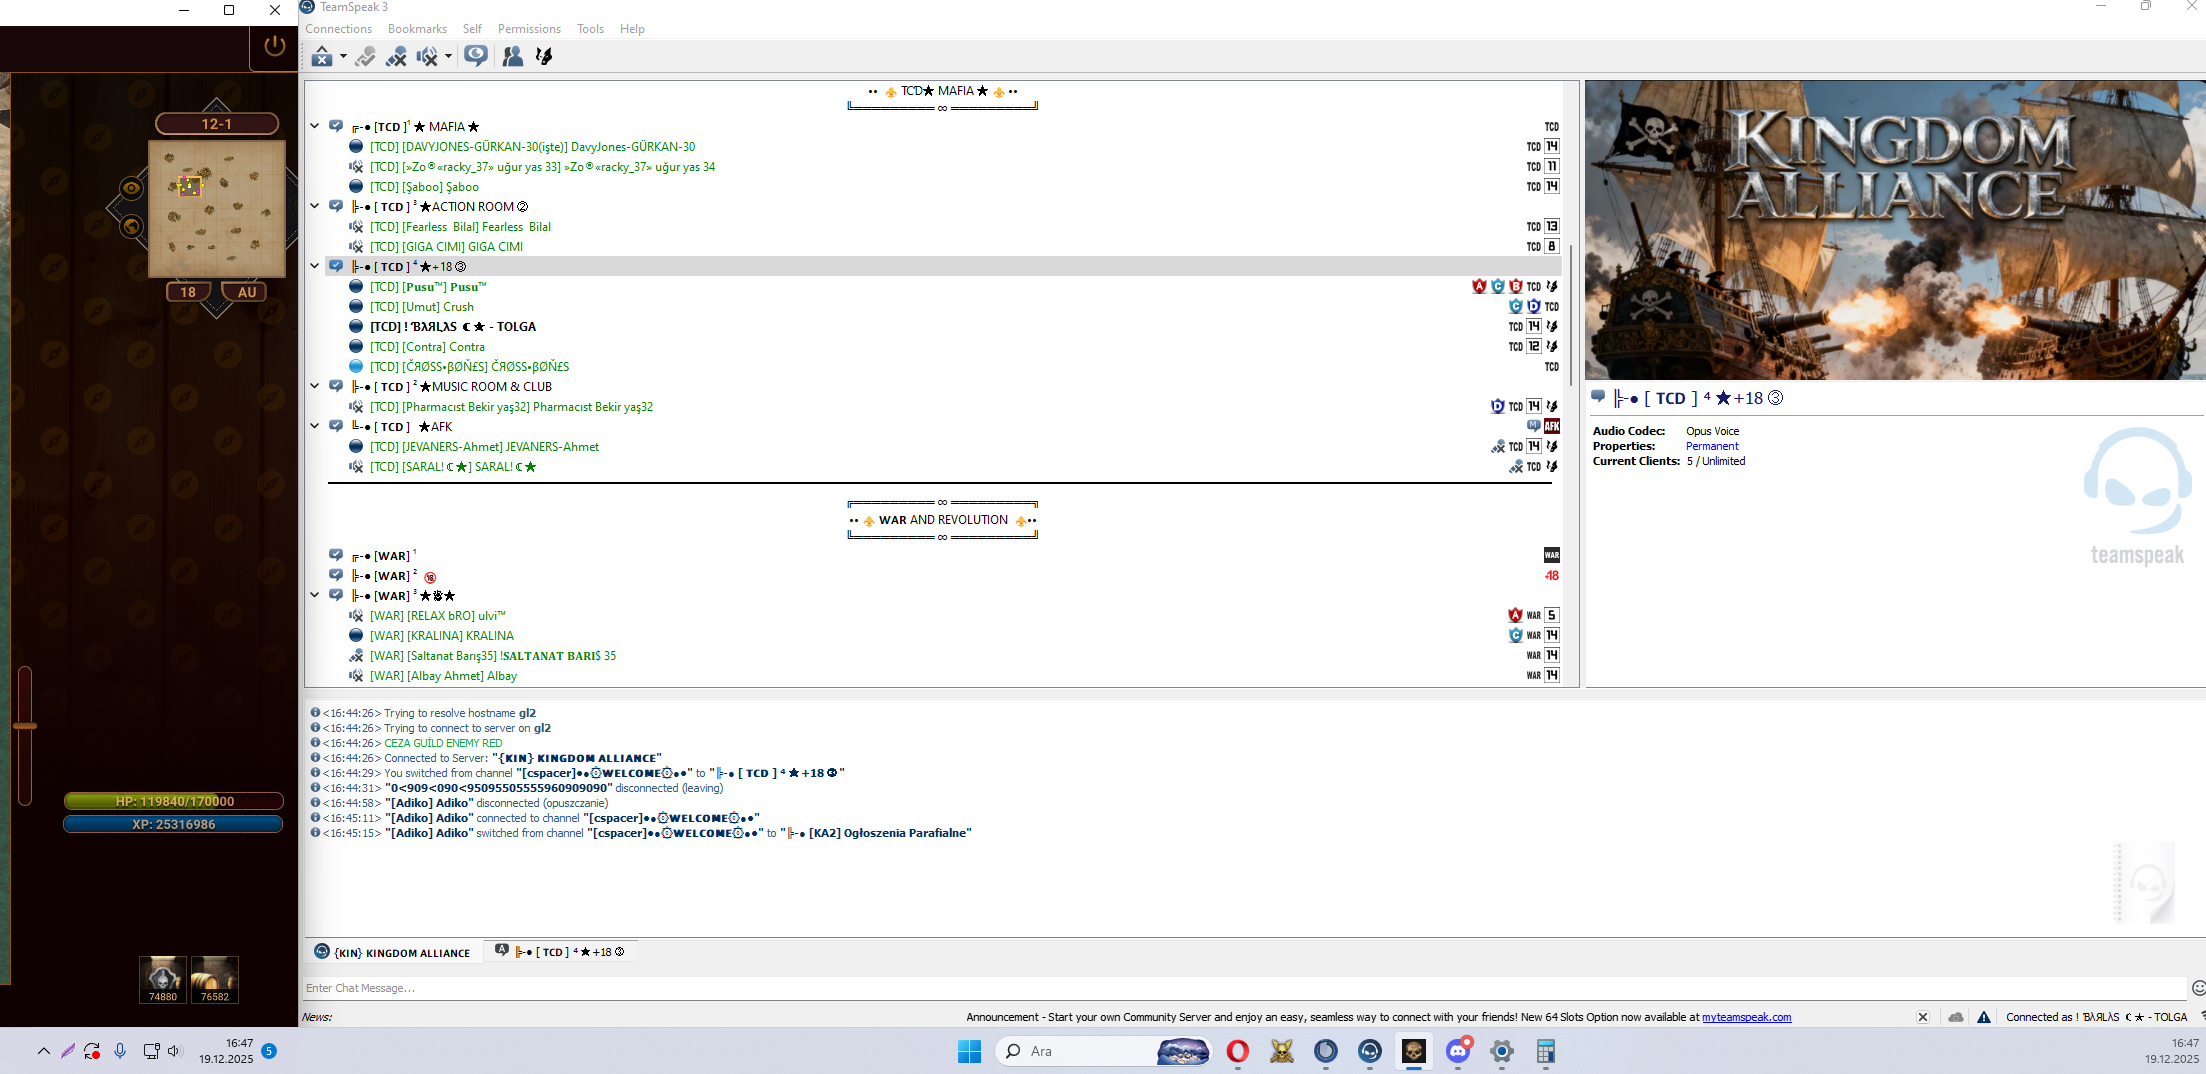Collapse the [TCD] +18 channel

(315, 267)
